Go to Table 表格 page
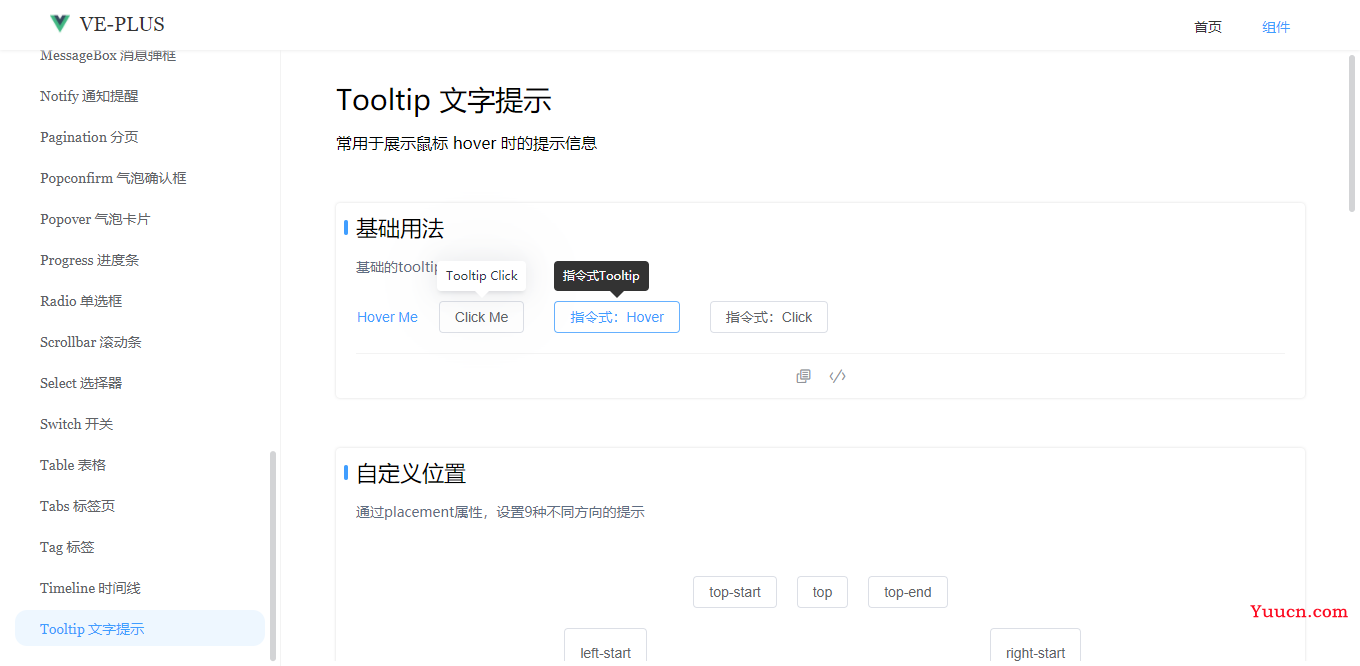 tap(73, 465)
